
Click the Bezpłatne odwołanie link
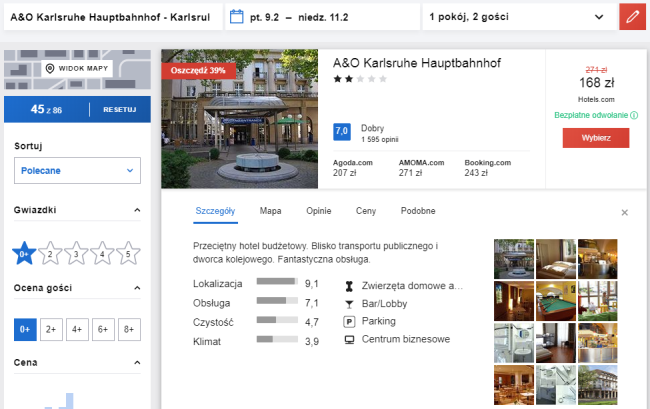point(591,115)
